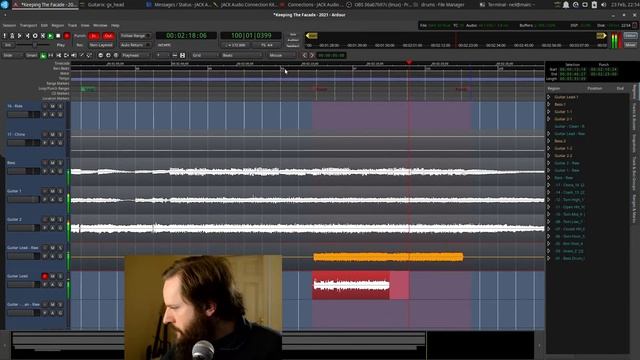This screenshot has width=640, height=360.
Task: Click the shrink tracks icon
Action: [175, 56]
